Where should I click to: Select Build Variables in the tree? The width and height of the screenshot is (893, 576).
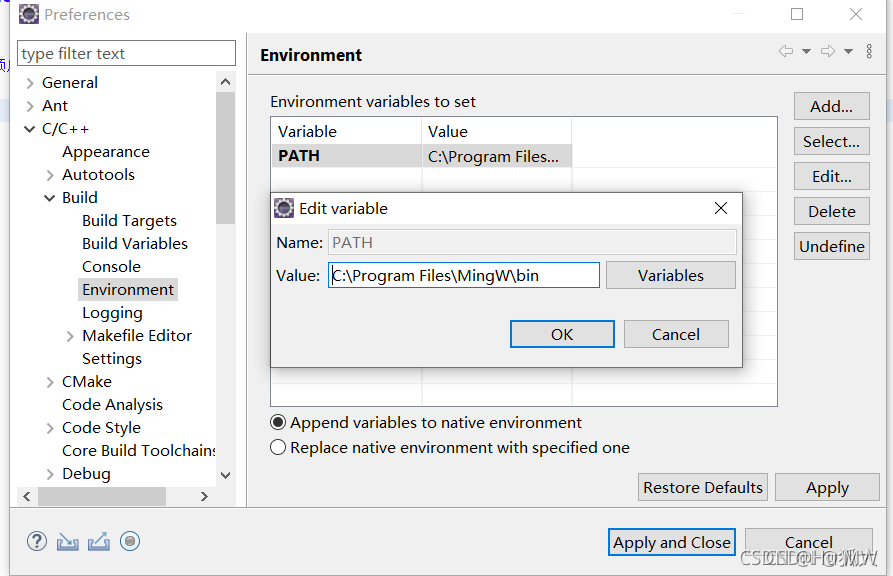click(135, 243)
